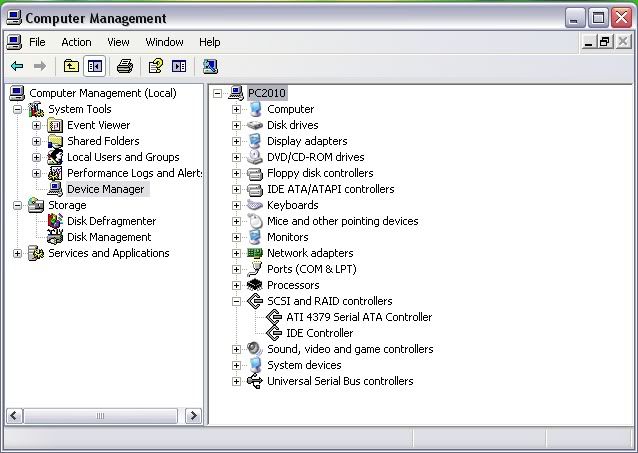The width and height of the screenshot is (638, 453).
Task: Click the Event Viewer icon
Action: [x=55, y=125]
